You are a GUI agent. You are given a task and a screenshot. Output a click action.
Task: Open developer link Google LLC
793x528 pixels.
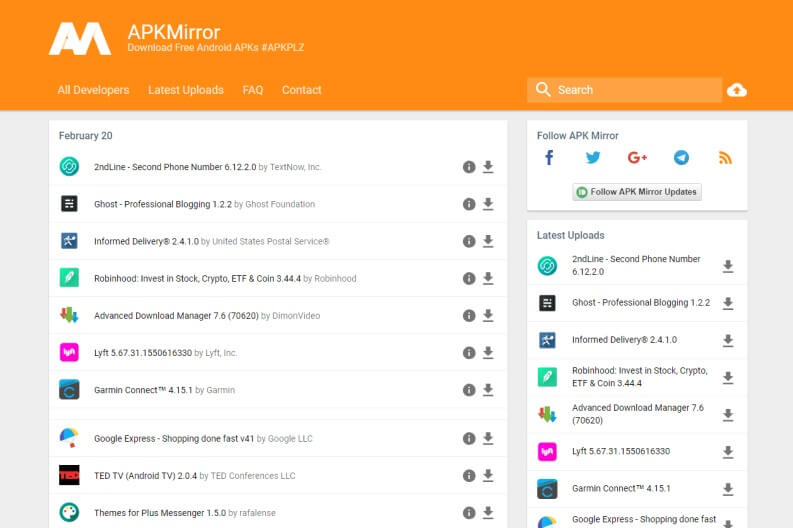290,438
